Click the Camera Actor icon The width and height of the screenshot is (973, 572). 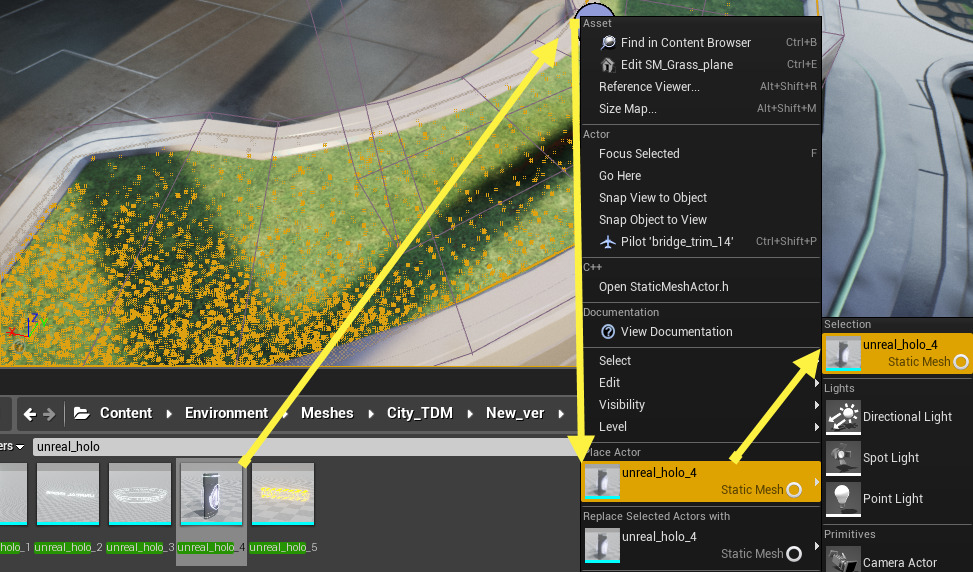[843, 560]
